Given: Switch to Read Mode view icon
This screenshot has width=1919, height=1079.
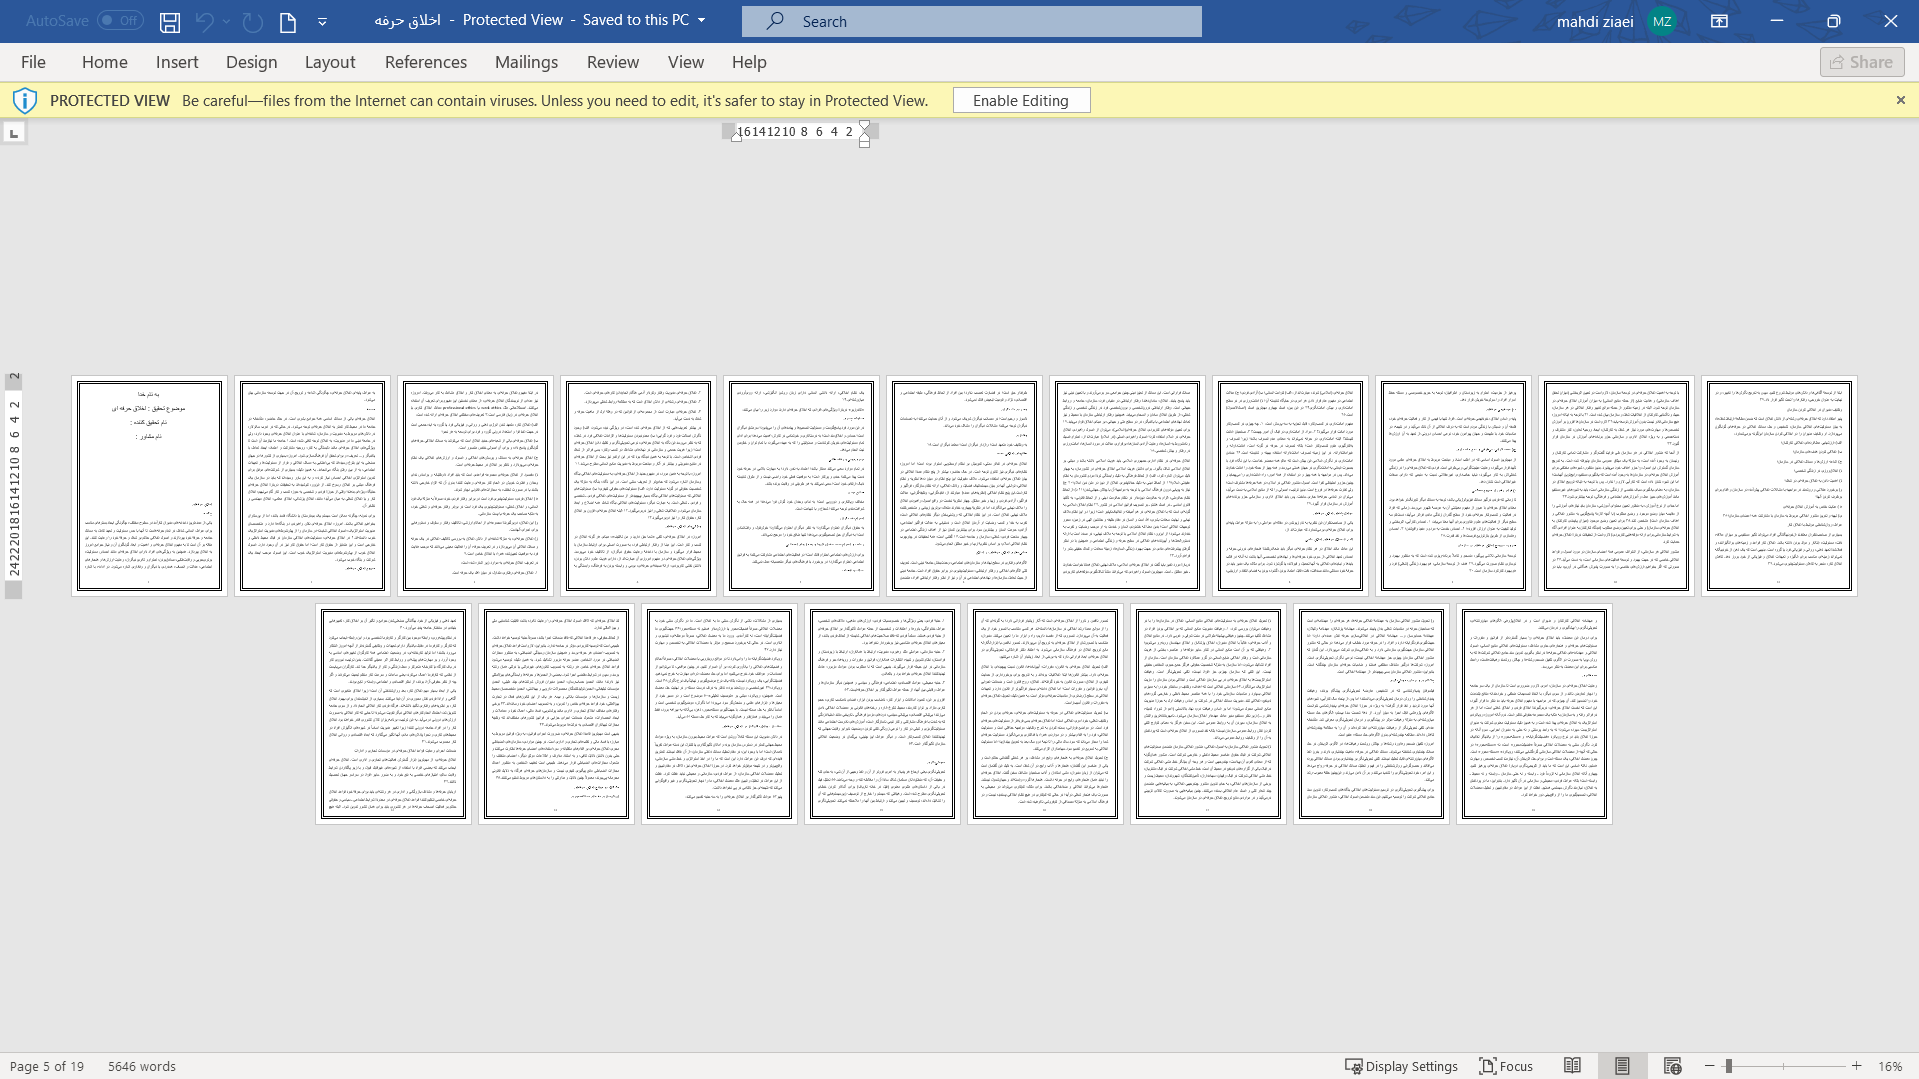Looking at the screenshot, I should (1573, 1066).
